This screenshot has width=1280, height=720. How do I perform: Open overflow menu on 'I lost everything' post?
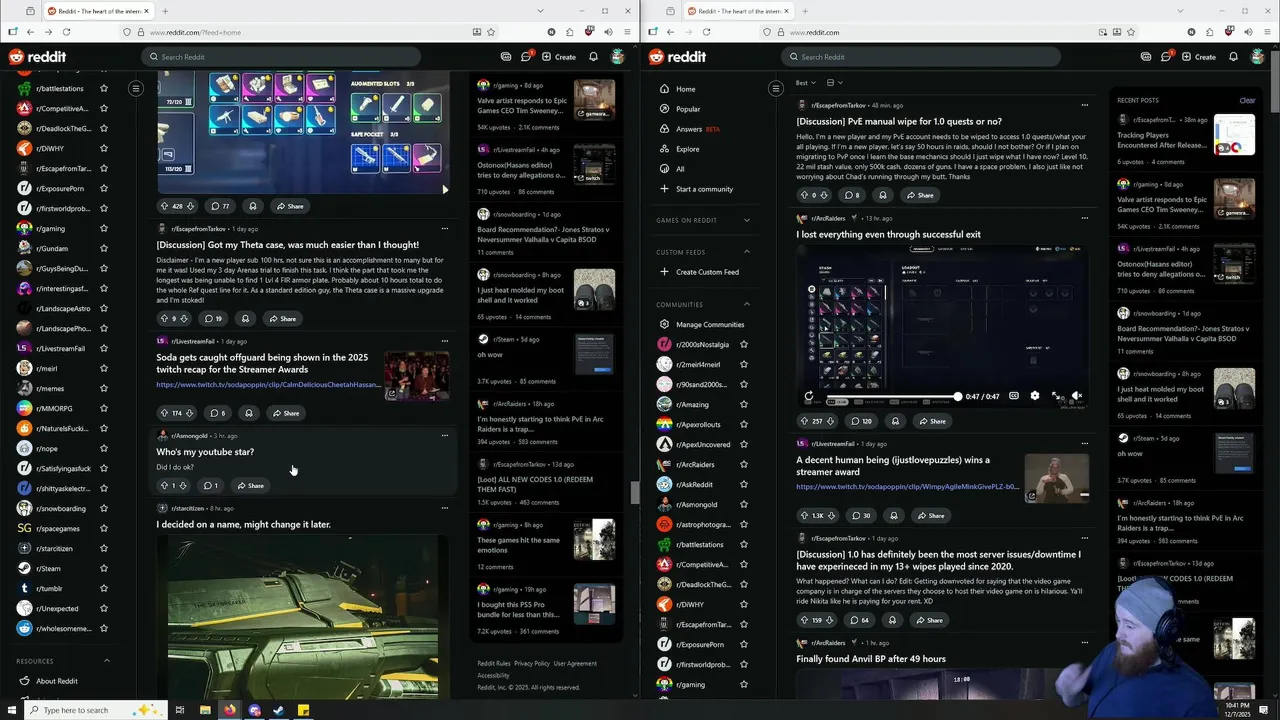[x=1085, y=218]
